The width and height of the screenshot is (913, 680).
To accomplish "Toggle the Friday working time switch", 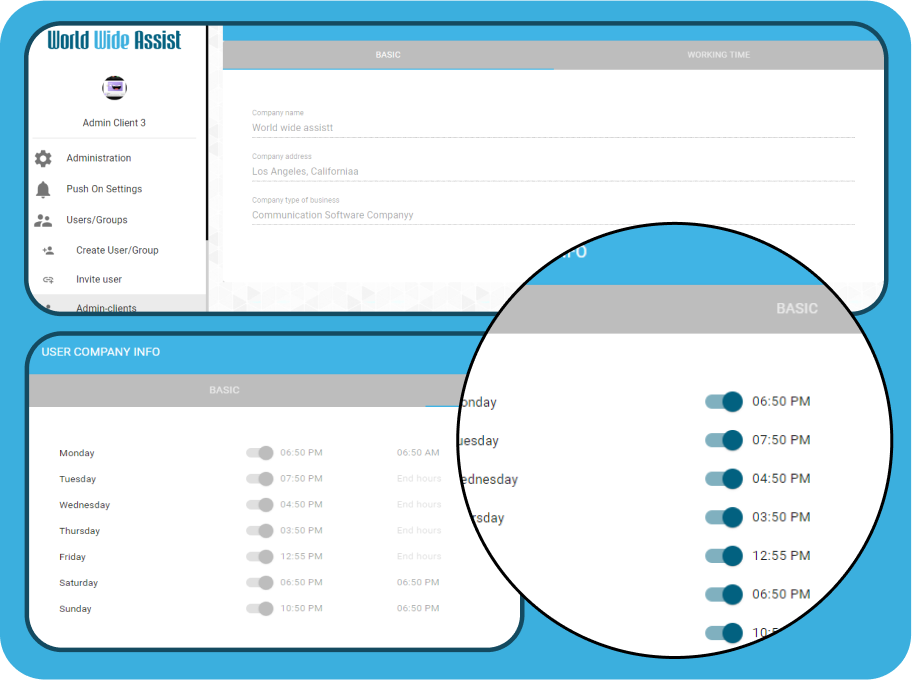I will pos(260,557).
